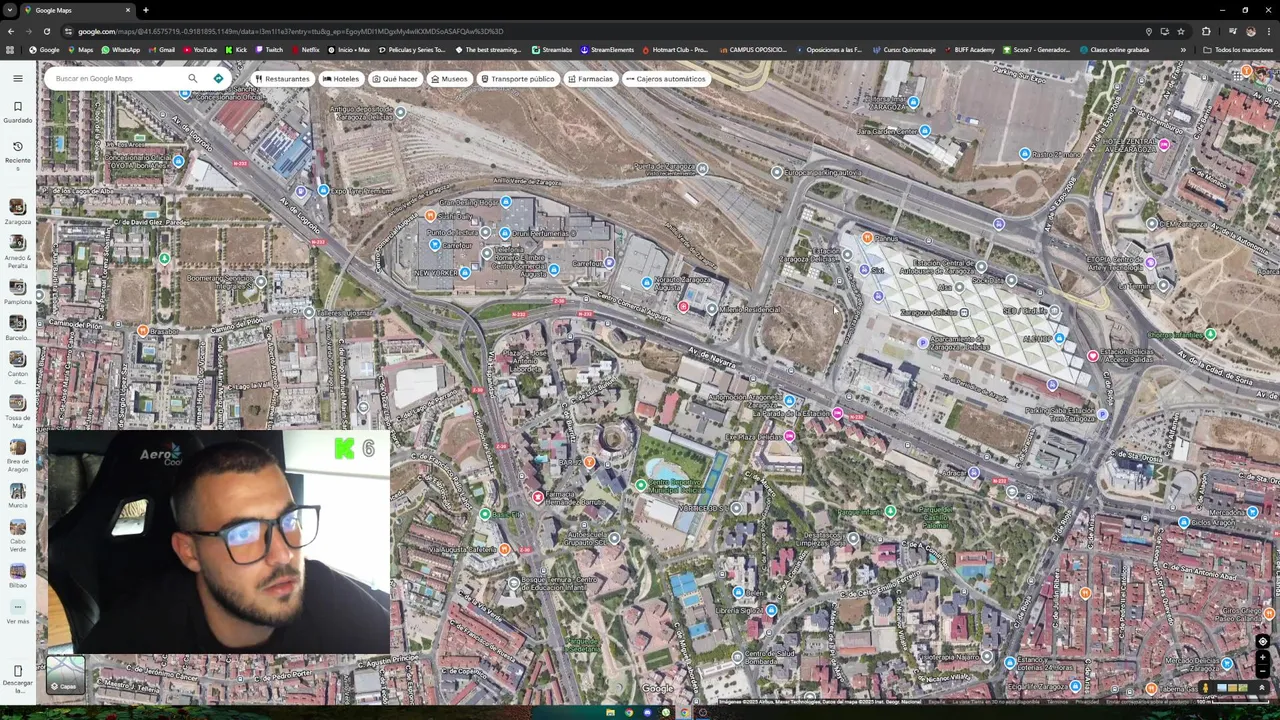Screen dimensions: 1280x720
Task: Open the WhatsApp bookmark
Action: (120, 50)
